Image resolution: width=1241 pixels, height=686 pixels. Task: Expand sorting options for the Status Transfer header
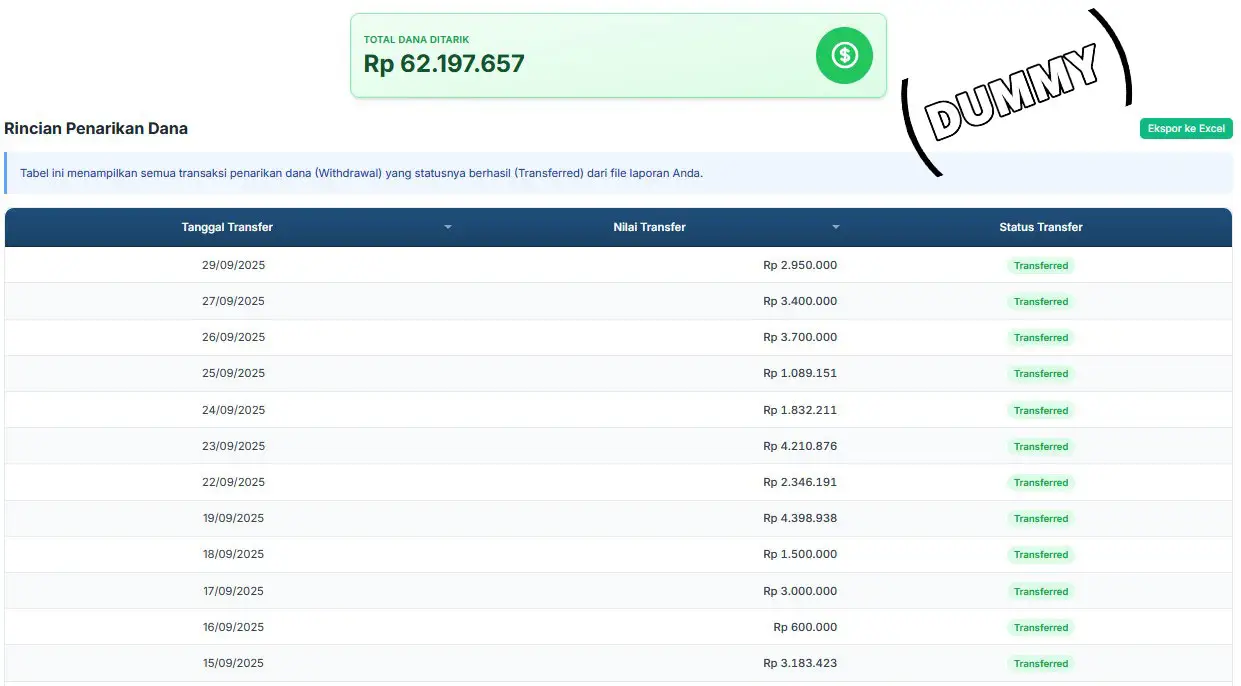(1040, 227)
